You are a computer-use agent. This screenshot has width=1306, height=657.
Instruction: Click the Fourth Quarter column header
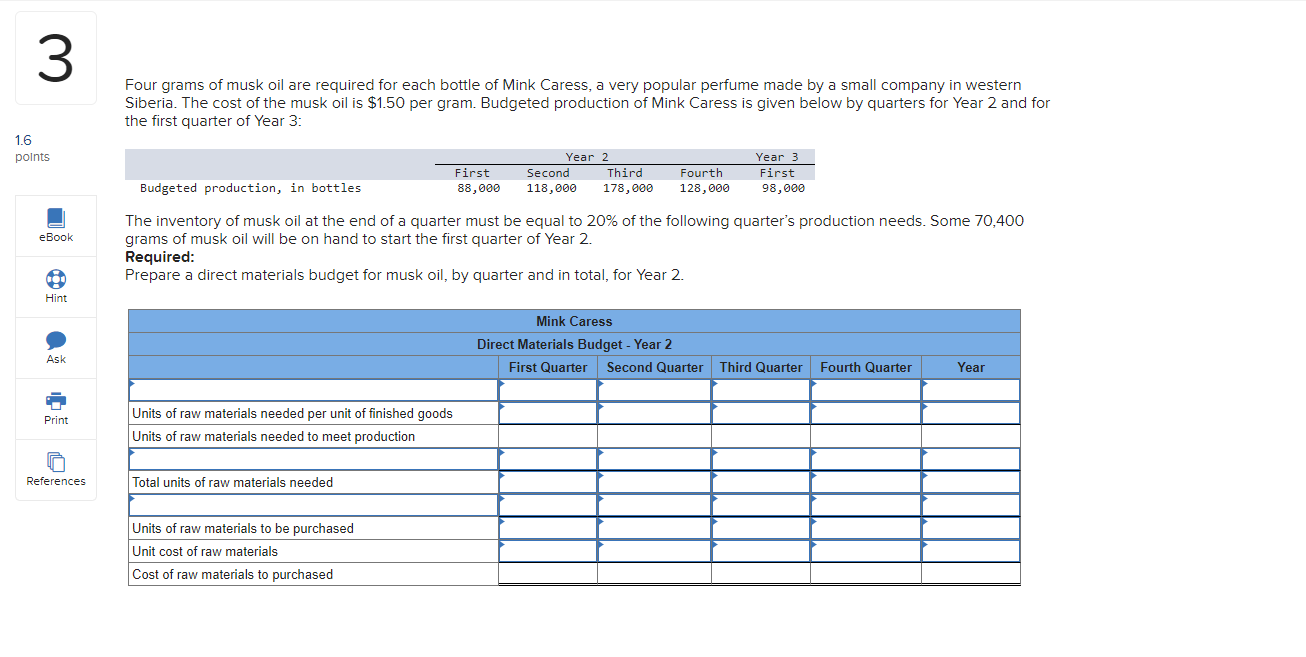click(x=866, y=367)
